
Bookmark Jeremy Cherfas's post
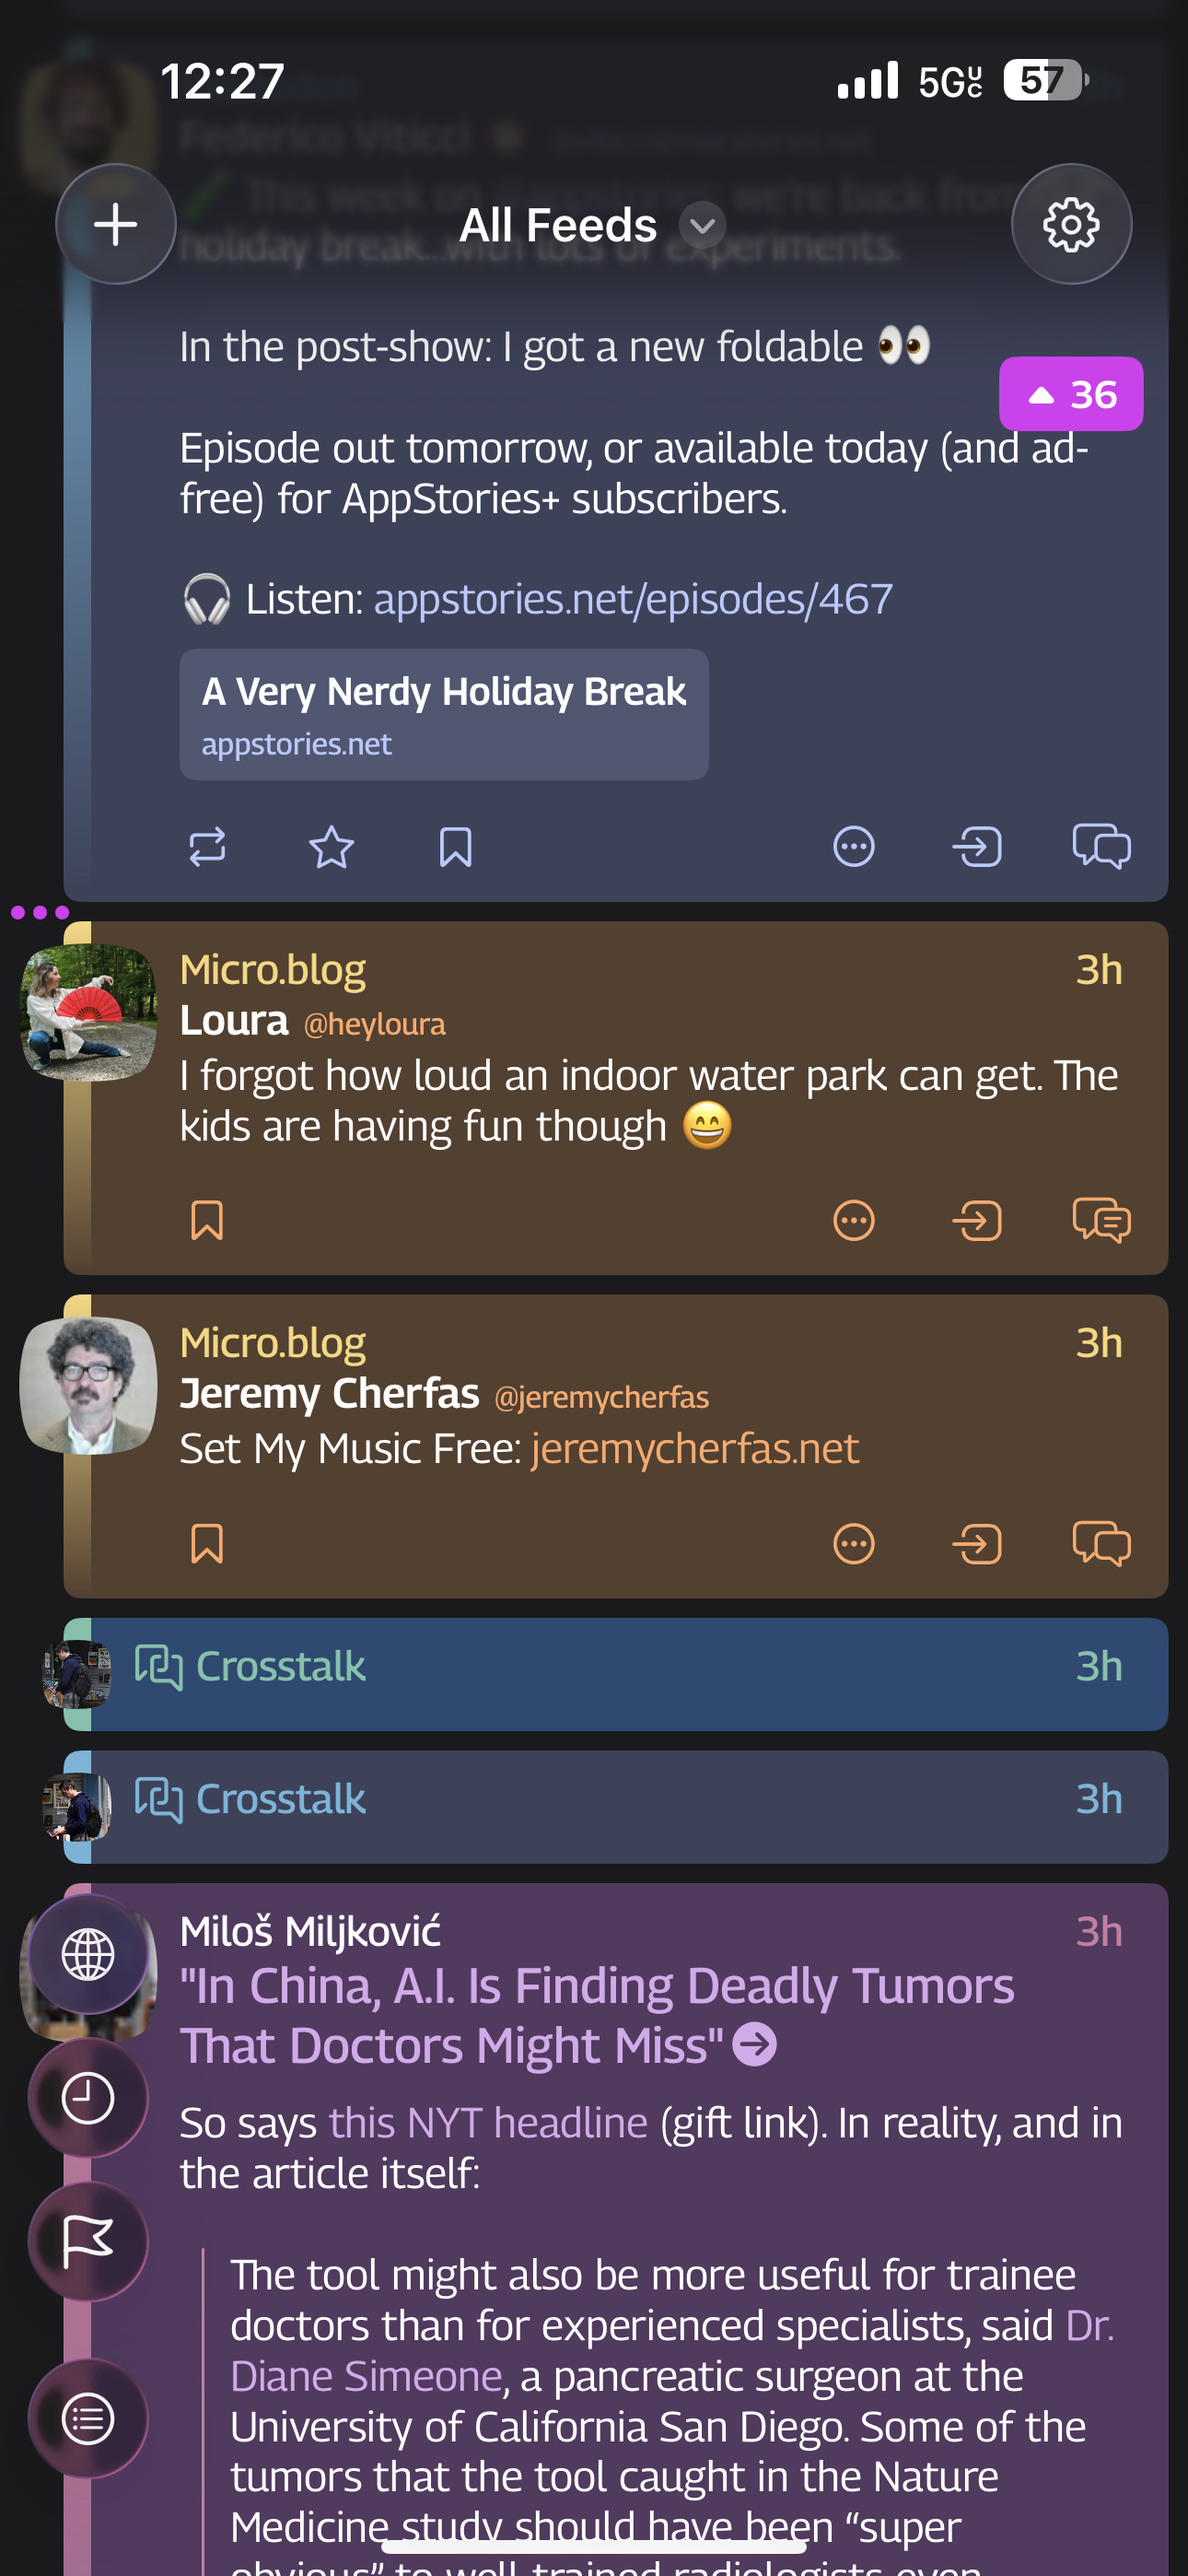[208, 1544]
